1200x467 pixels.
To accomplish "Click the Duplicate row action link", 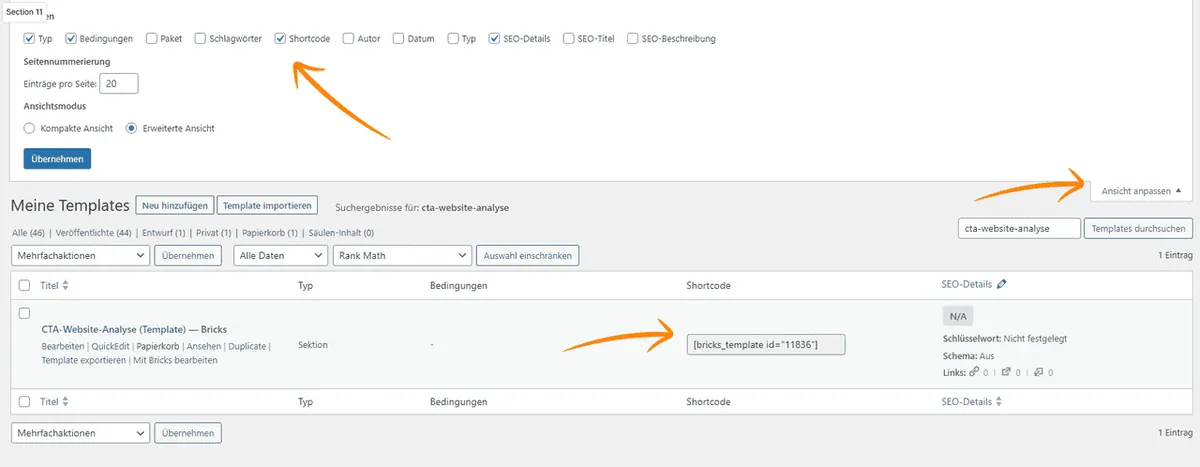I will (247, 346).
